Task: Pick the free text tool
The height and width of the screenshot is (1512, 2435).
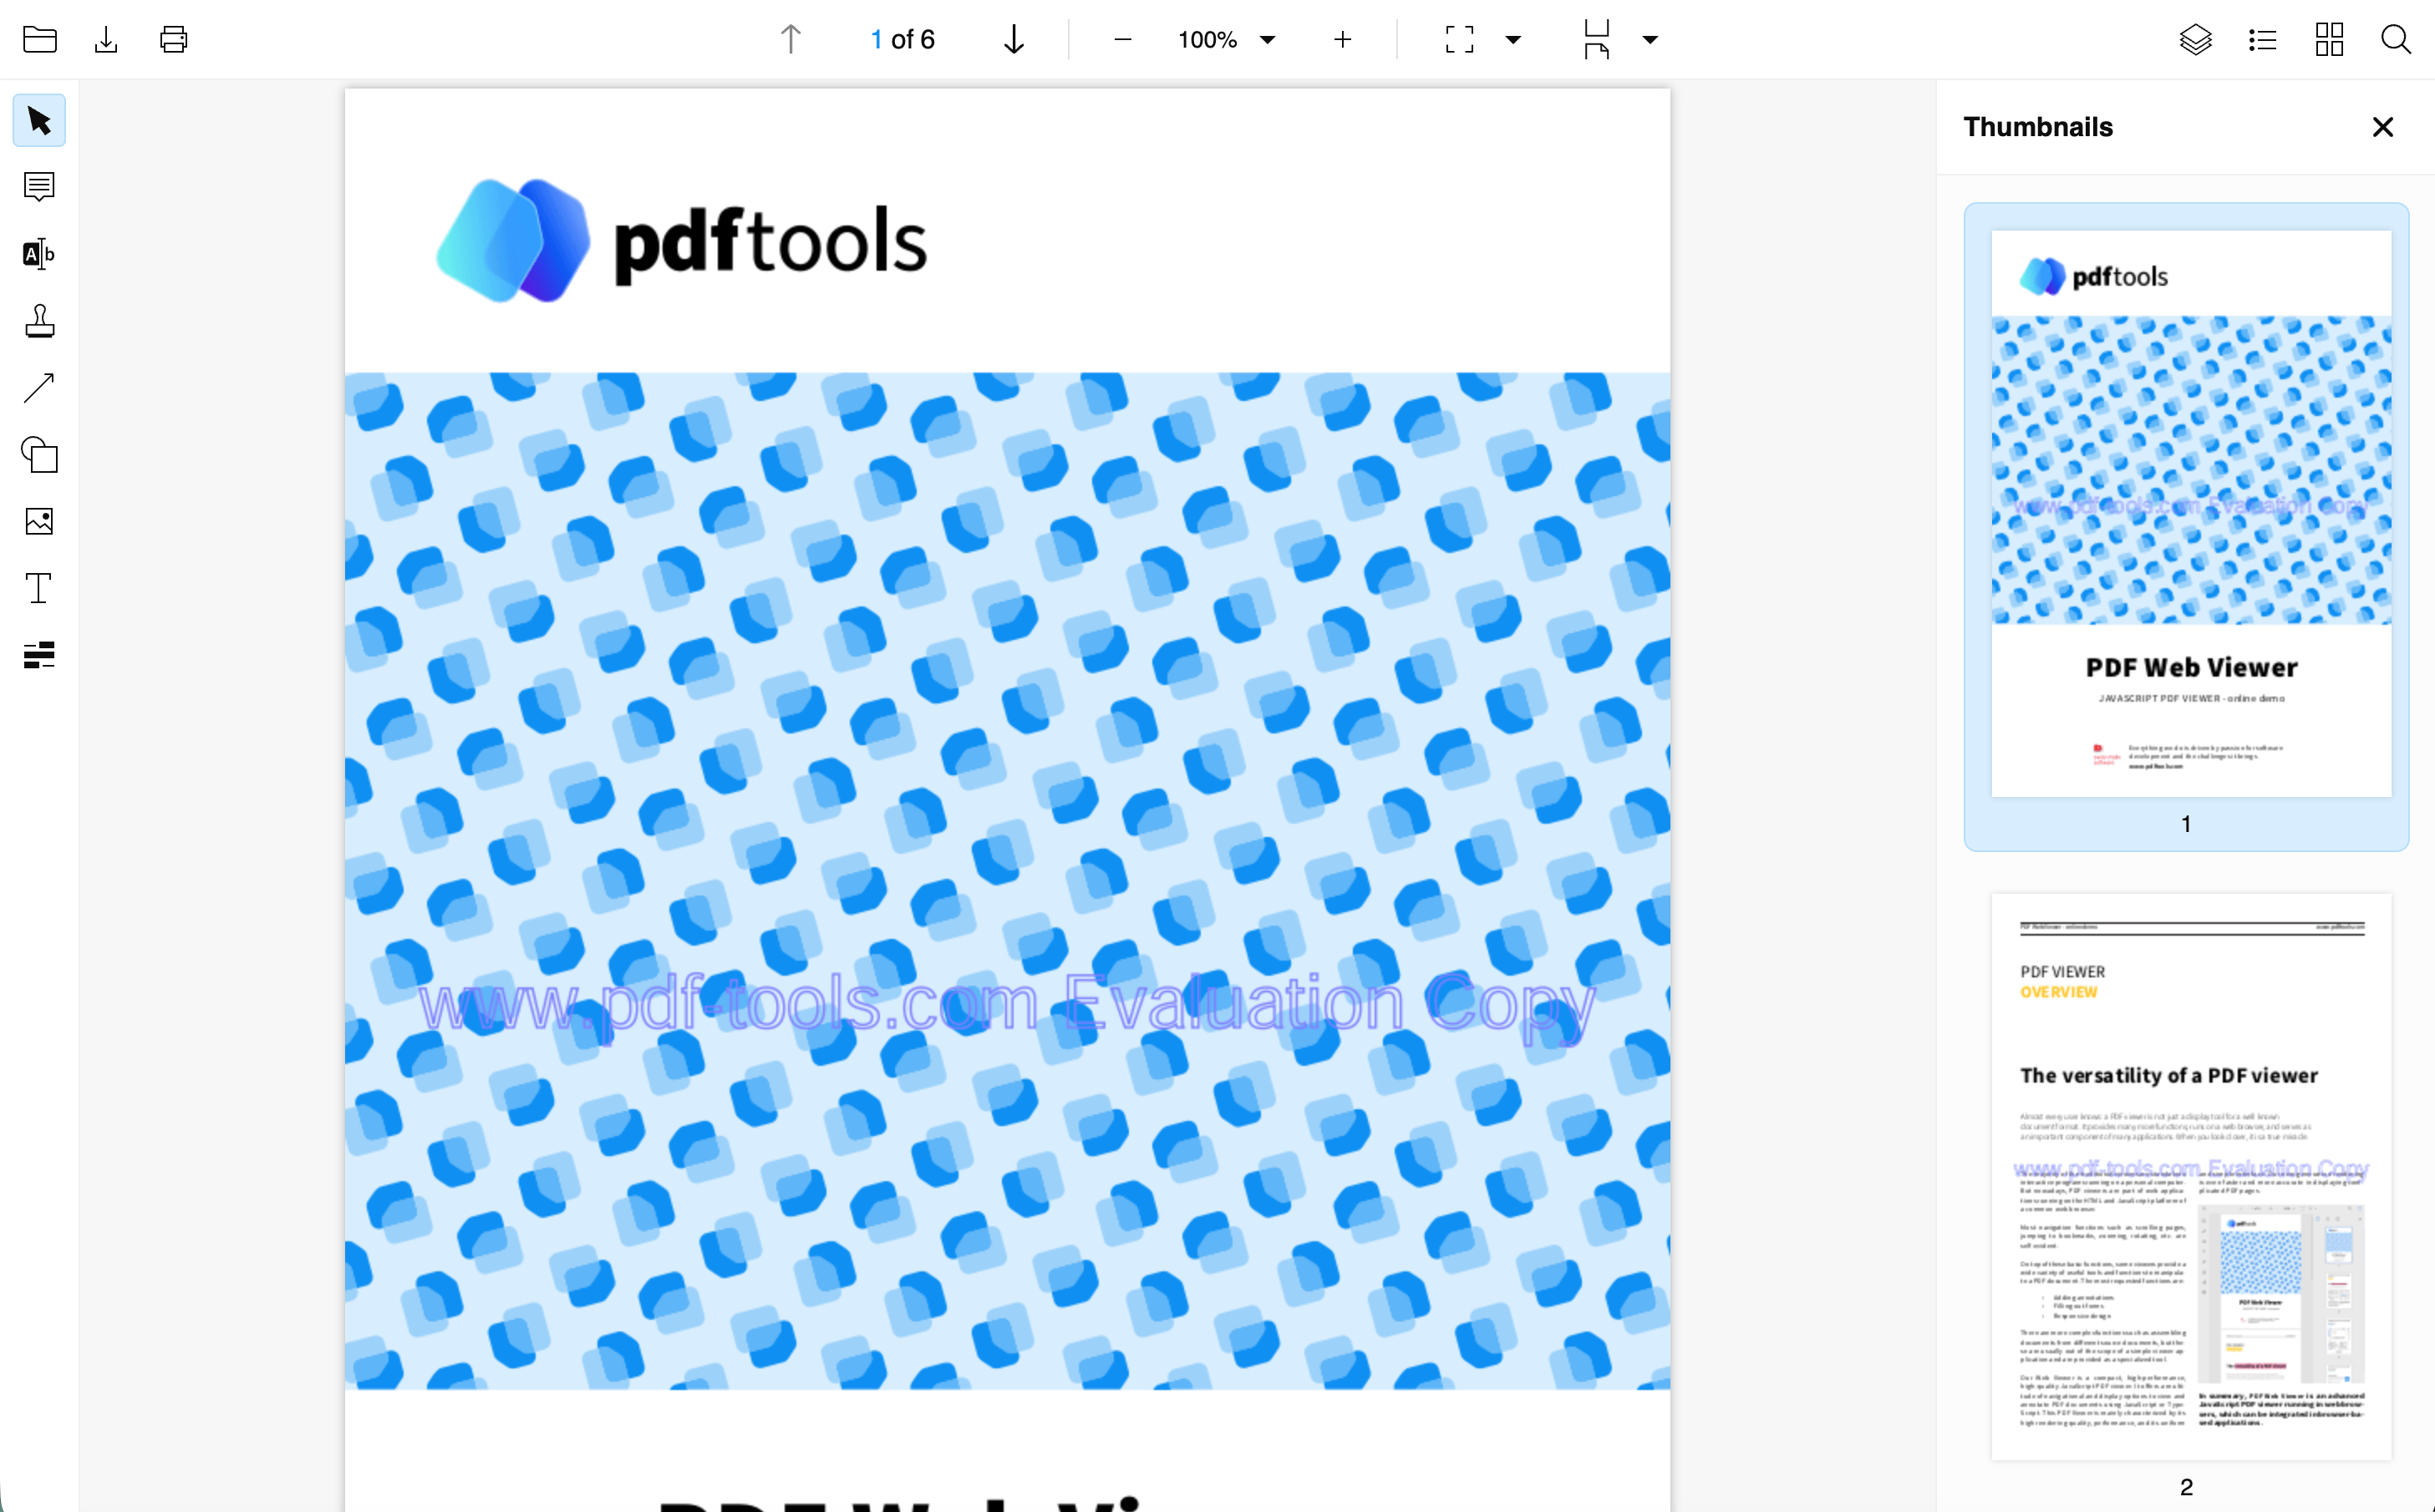Action: tap(39, 588)
